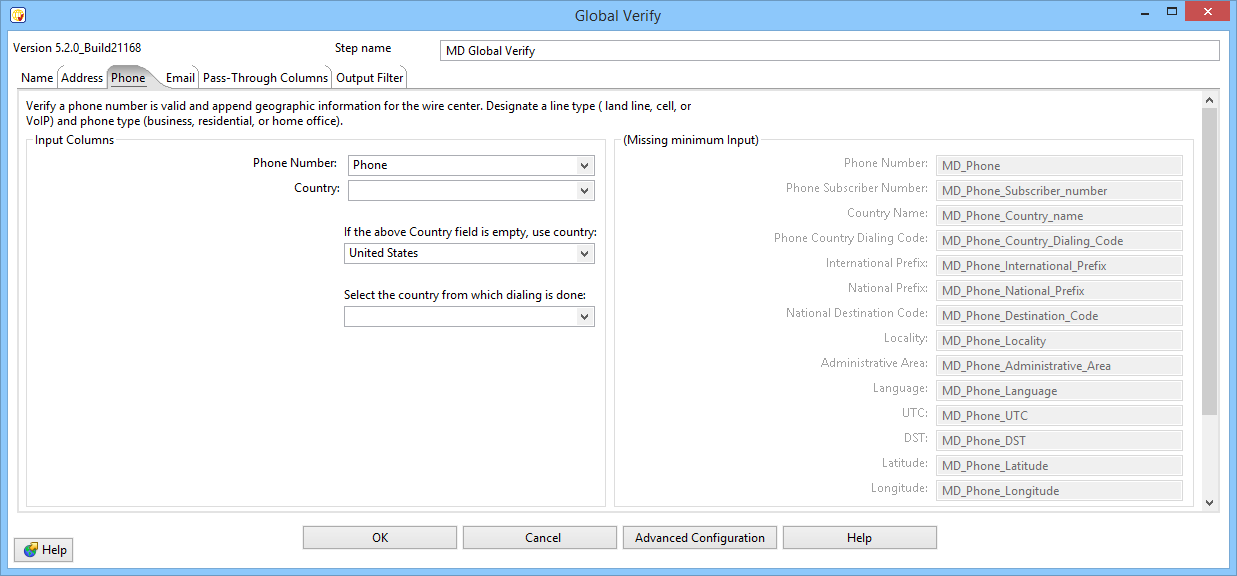Open Advanced Configuration
1237x576 pixels.
coord(699,538)
